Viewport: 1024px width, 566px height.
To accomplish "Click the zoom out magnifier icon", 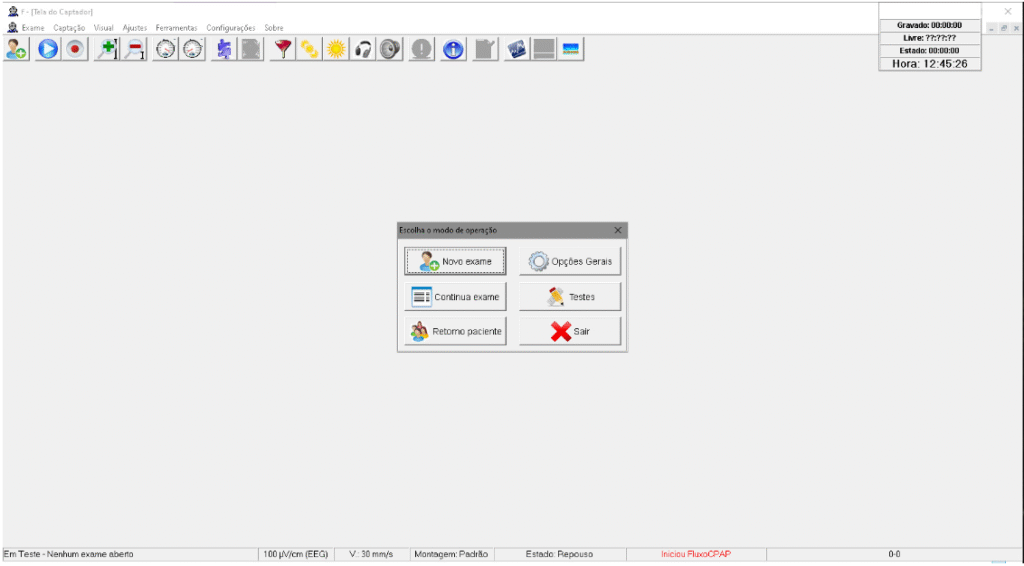I will 134,49.
